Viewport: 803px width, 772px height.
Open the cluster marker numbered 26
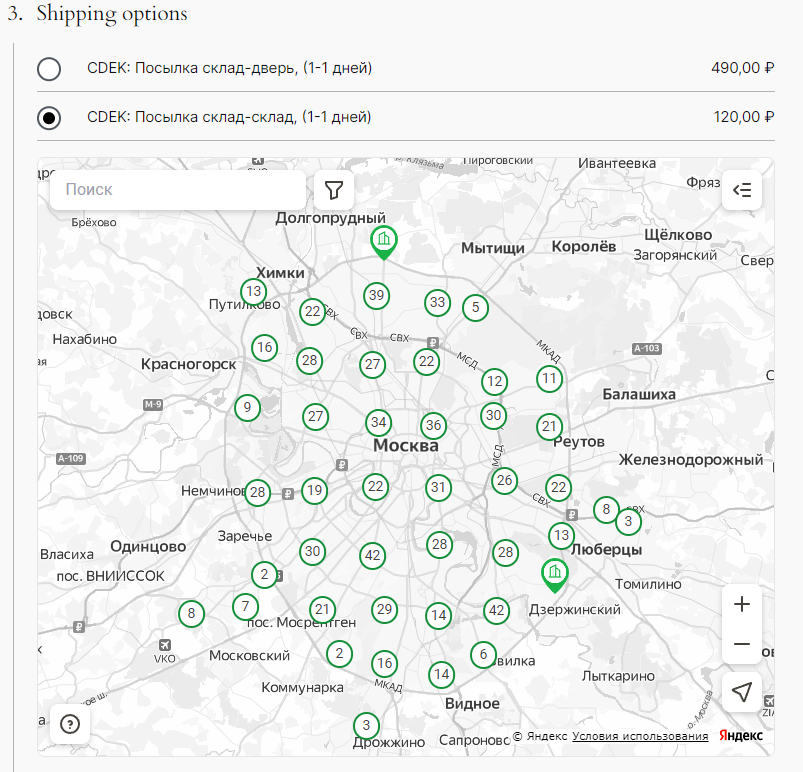504,481
